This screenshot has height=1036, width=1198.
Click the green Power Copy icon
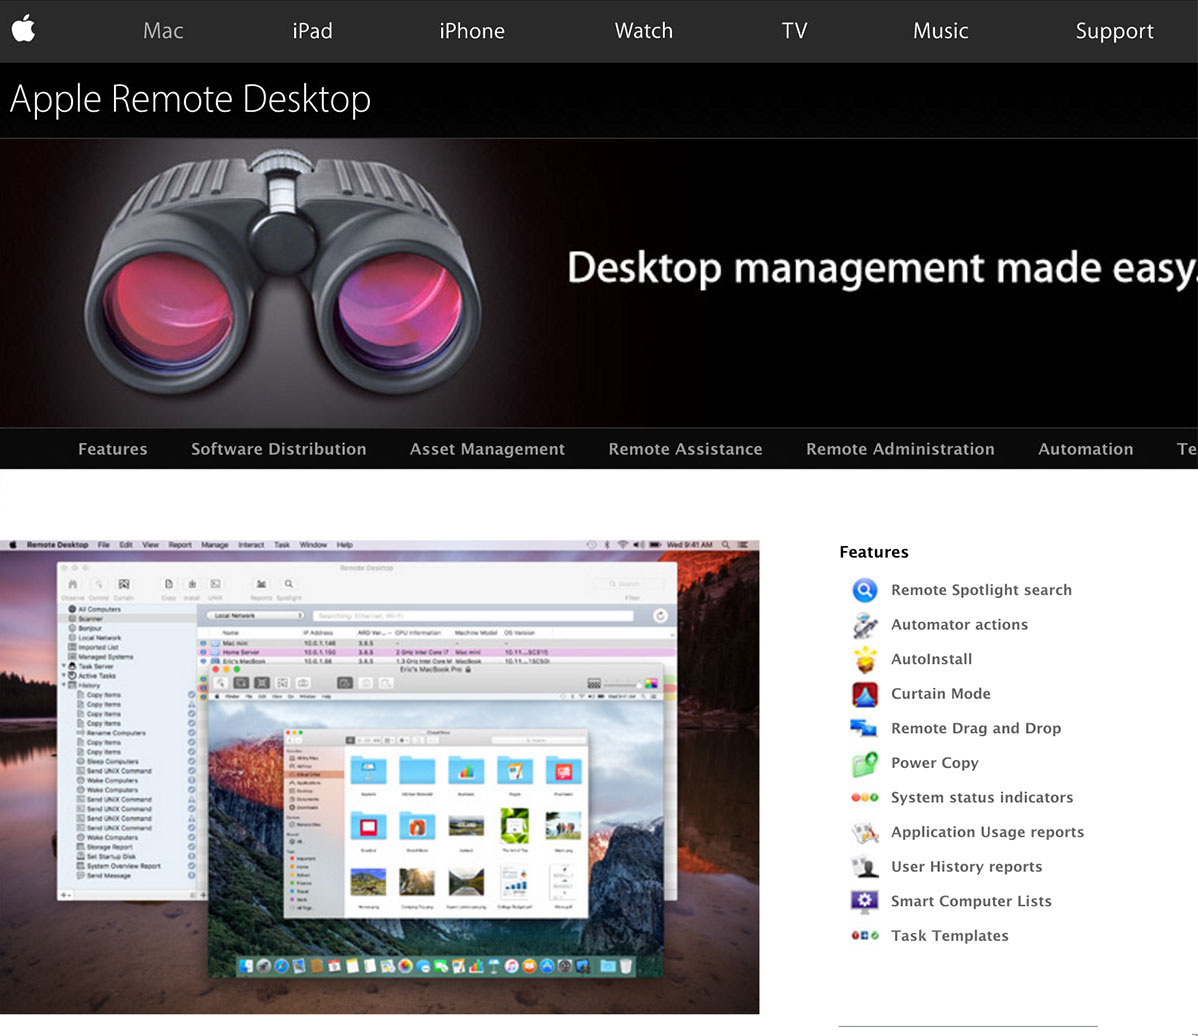(864, 763)
